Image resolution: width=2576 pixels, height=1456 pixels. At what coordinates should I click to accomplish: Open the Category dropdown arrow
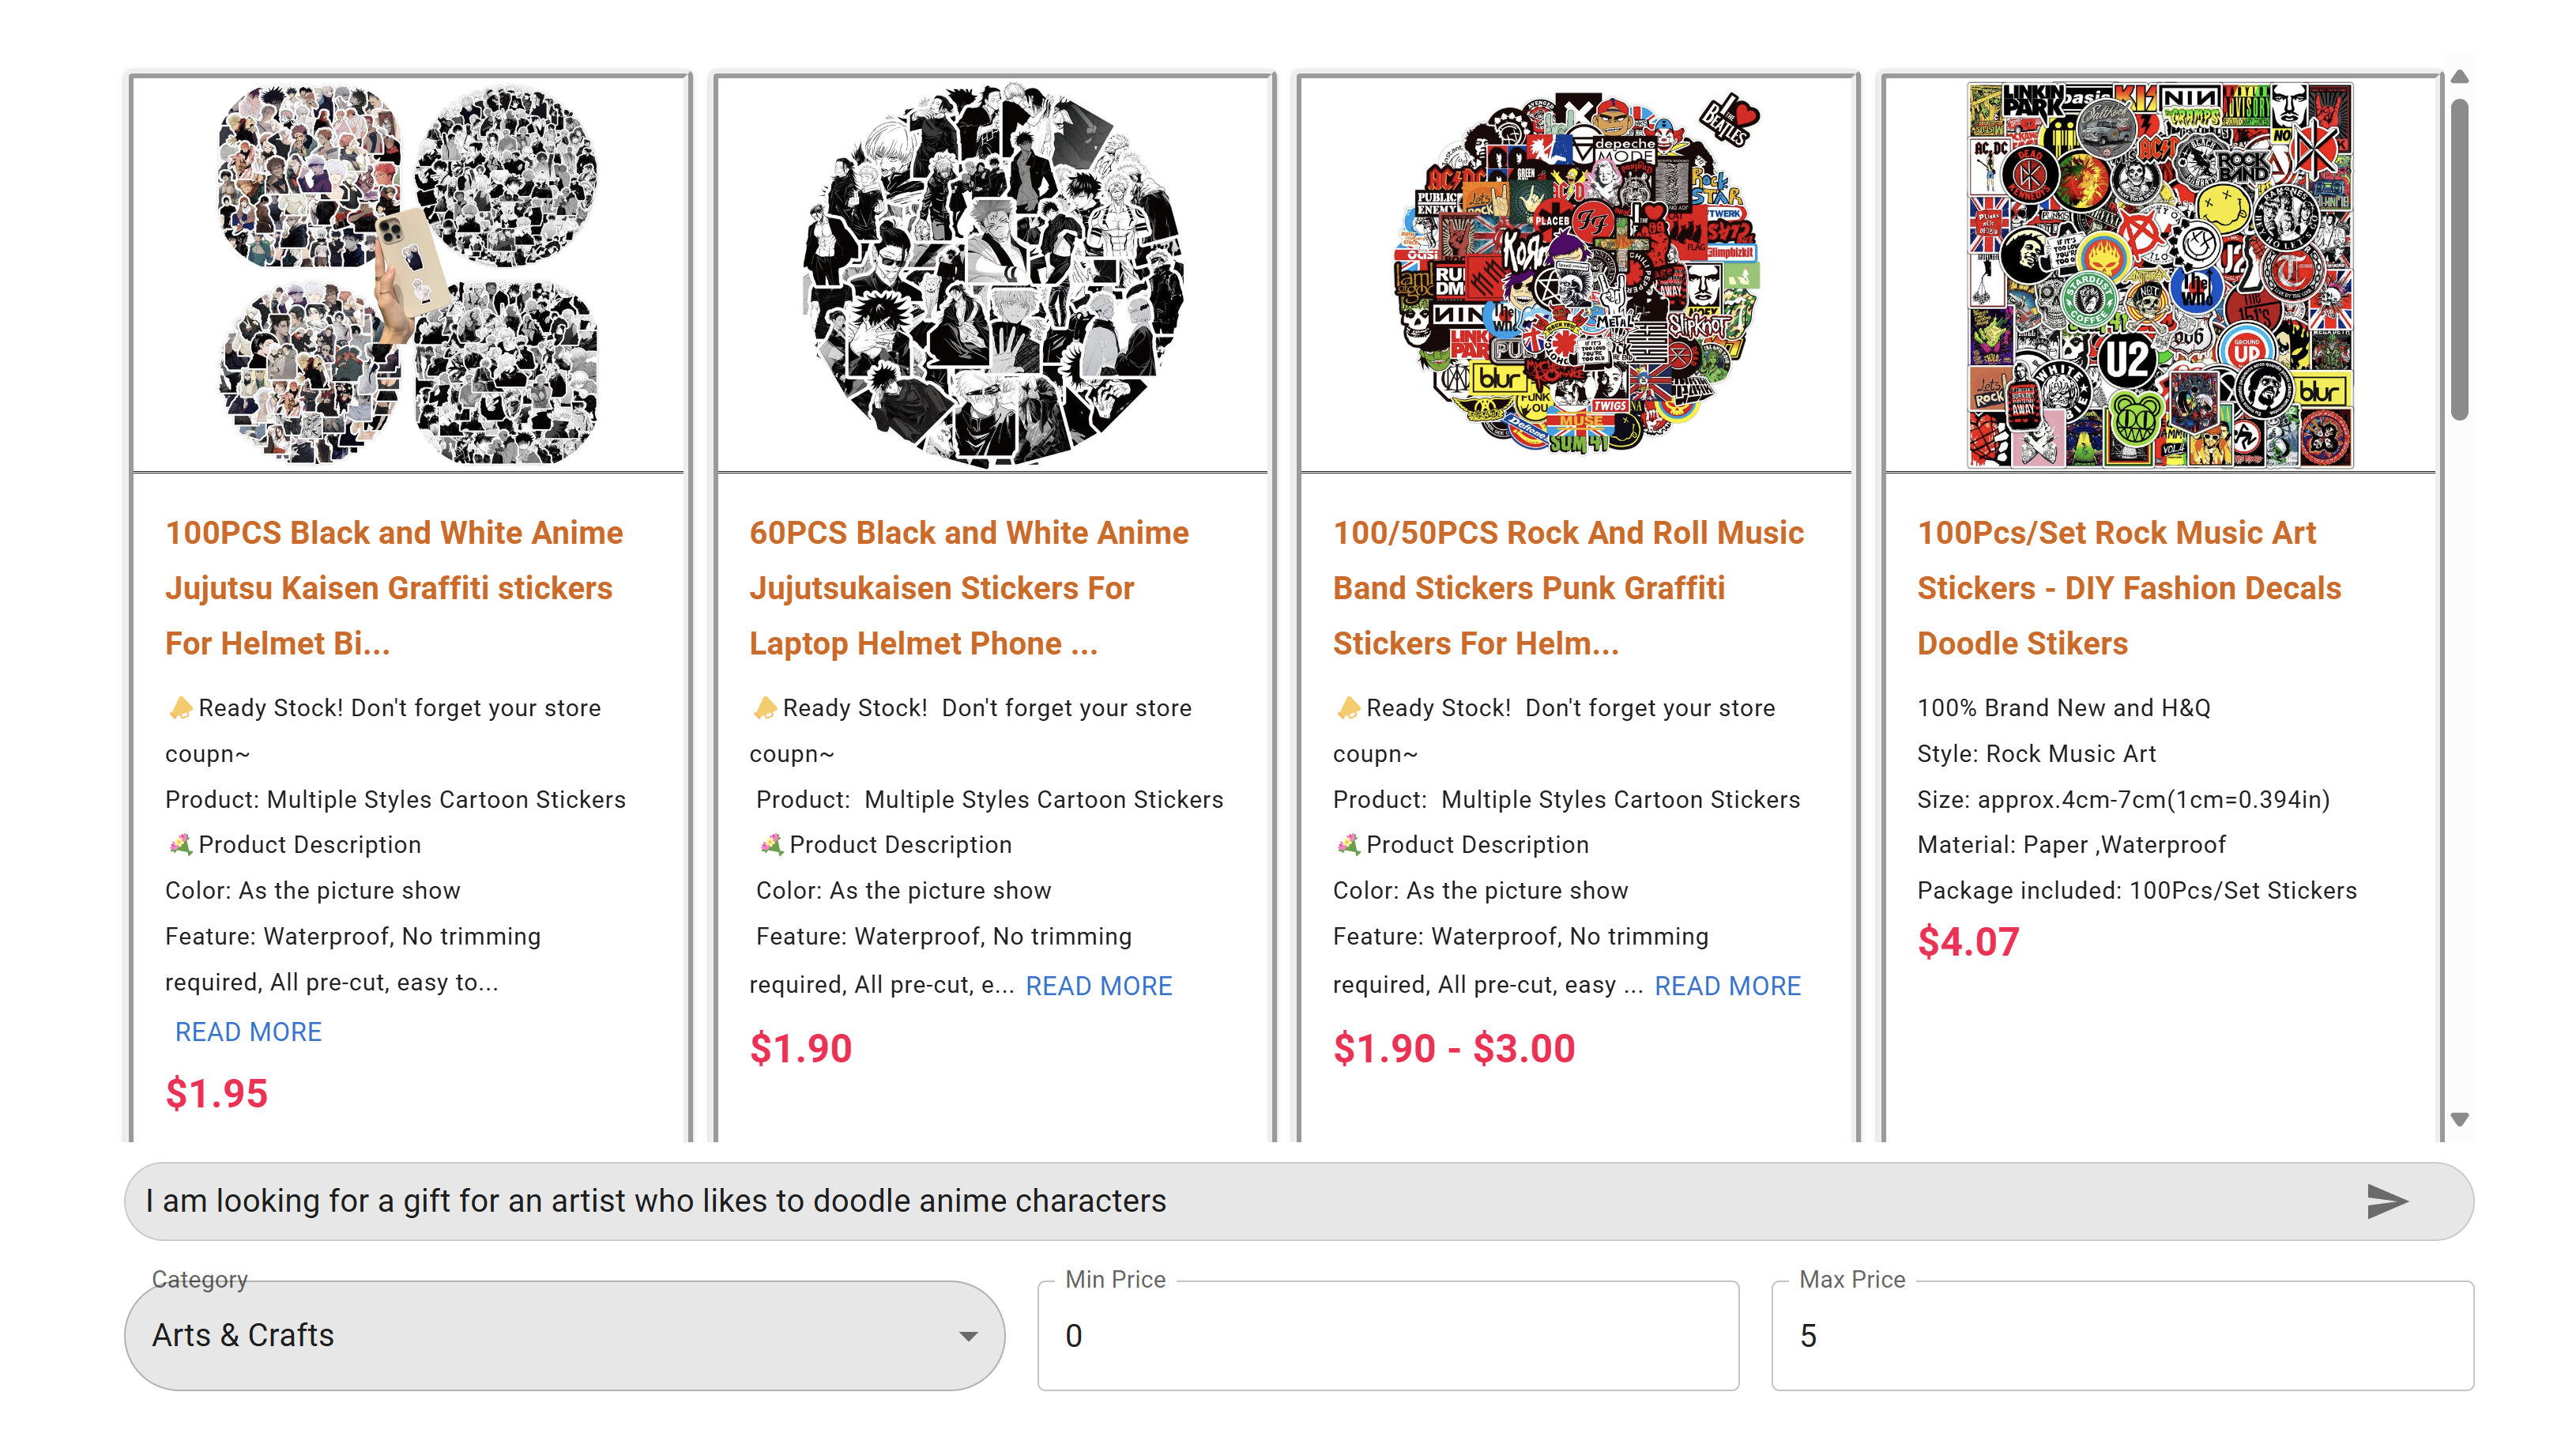pos(967,1336)
